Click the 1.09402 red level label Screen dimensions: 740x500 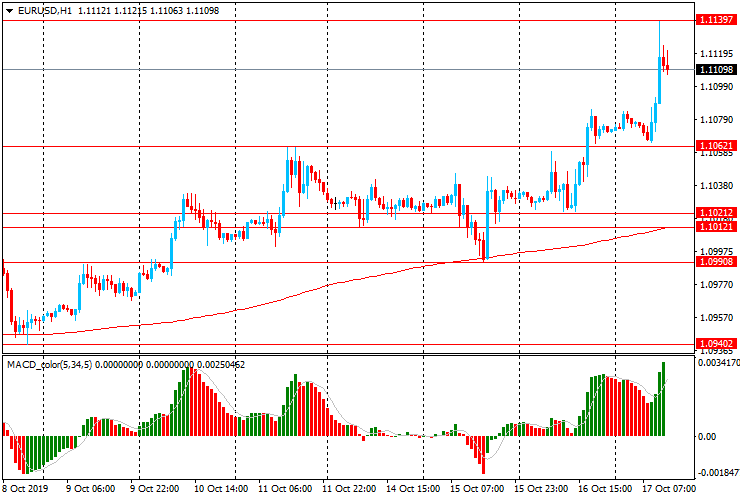coord(716,344)
